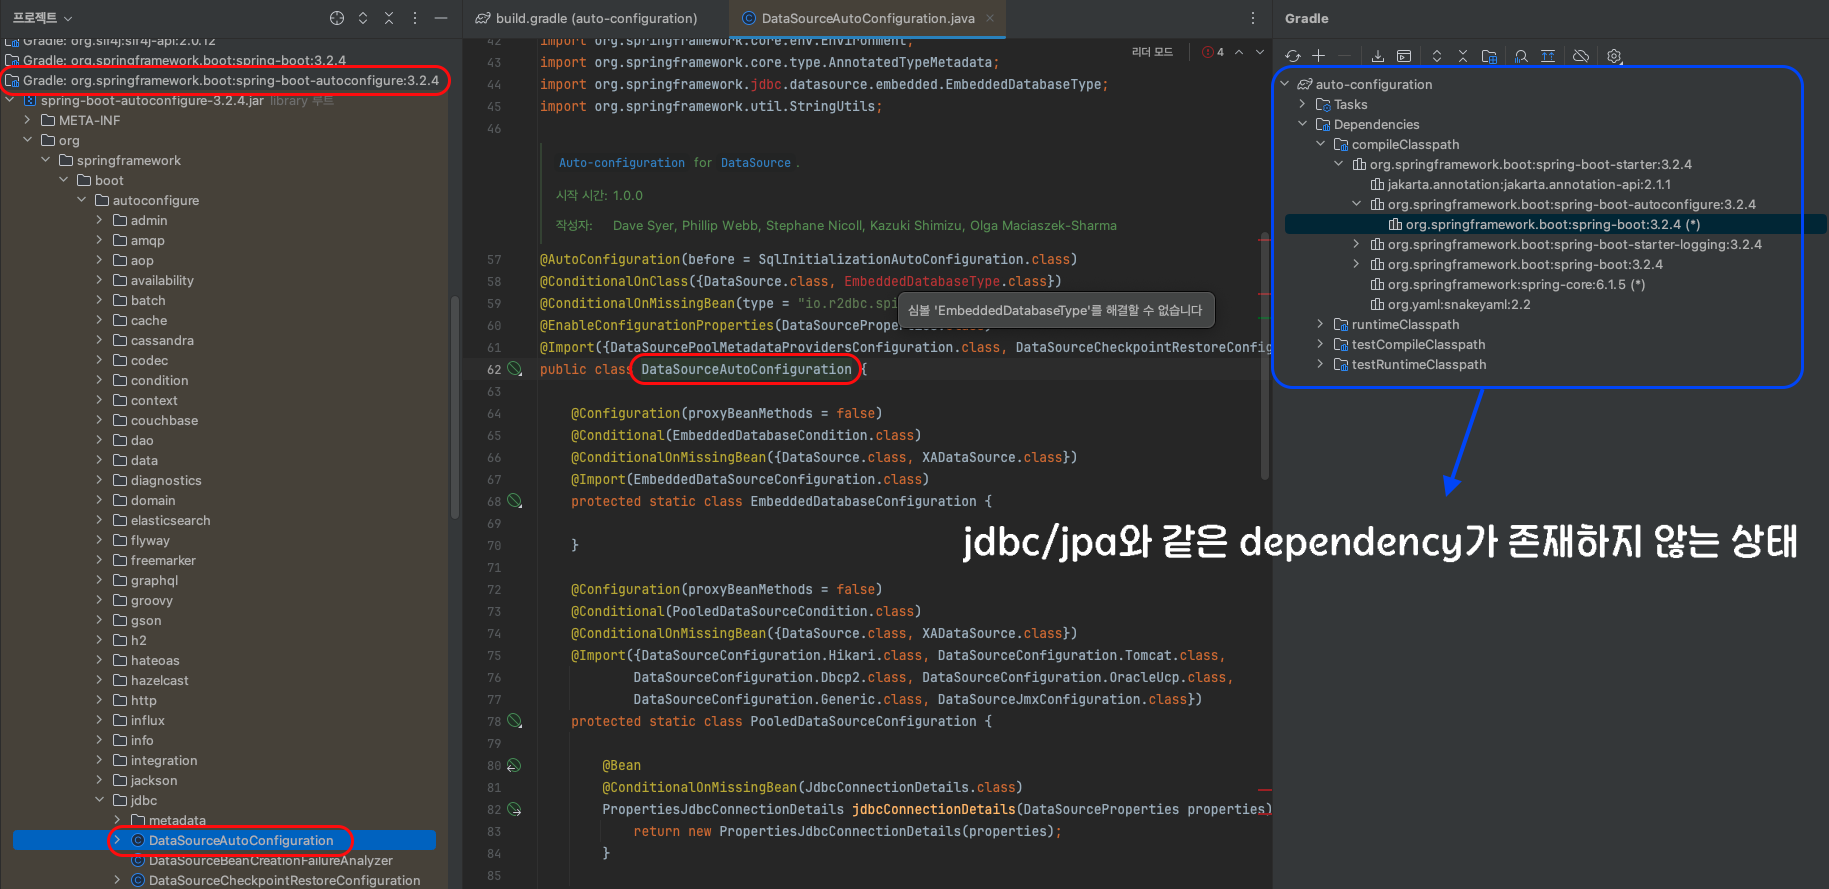
Task: Select DataSourceCheckpointRestoreConfiguration class
Action: [x=284, y=880]
